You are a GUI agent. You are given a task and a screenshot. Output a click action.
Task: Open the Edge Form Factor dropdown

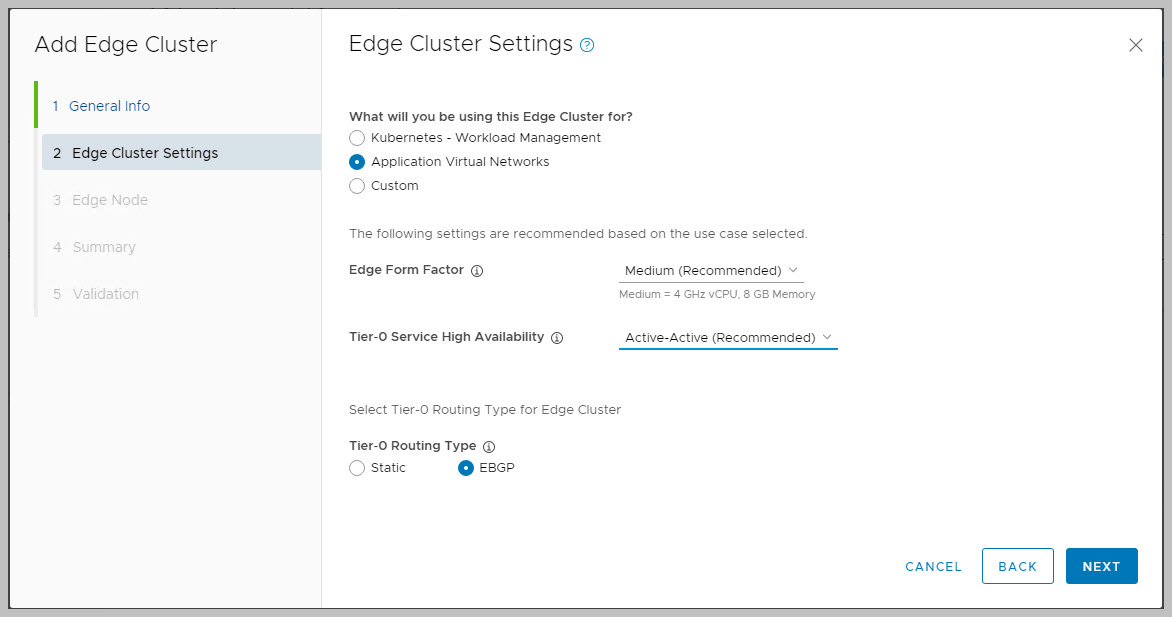(x=711, y=271)
